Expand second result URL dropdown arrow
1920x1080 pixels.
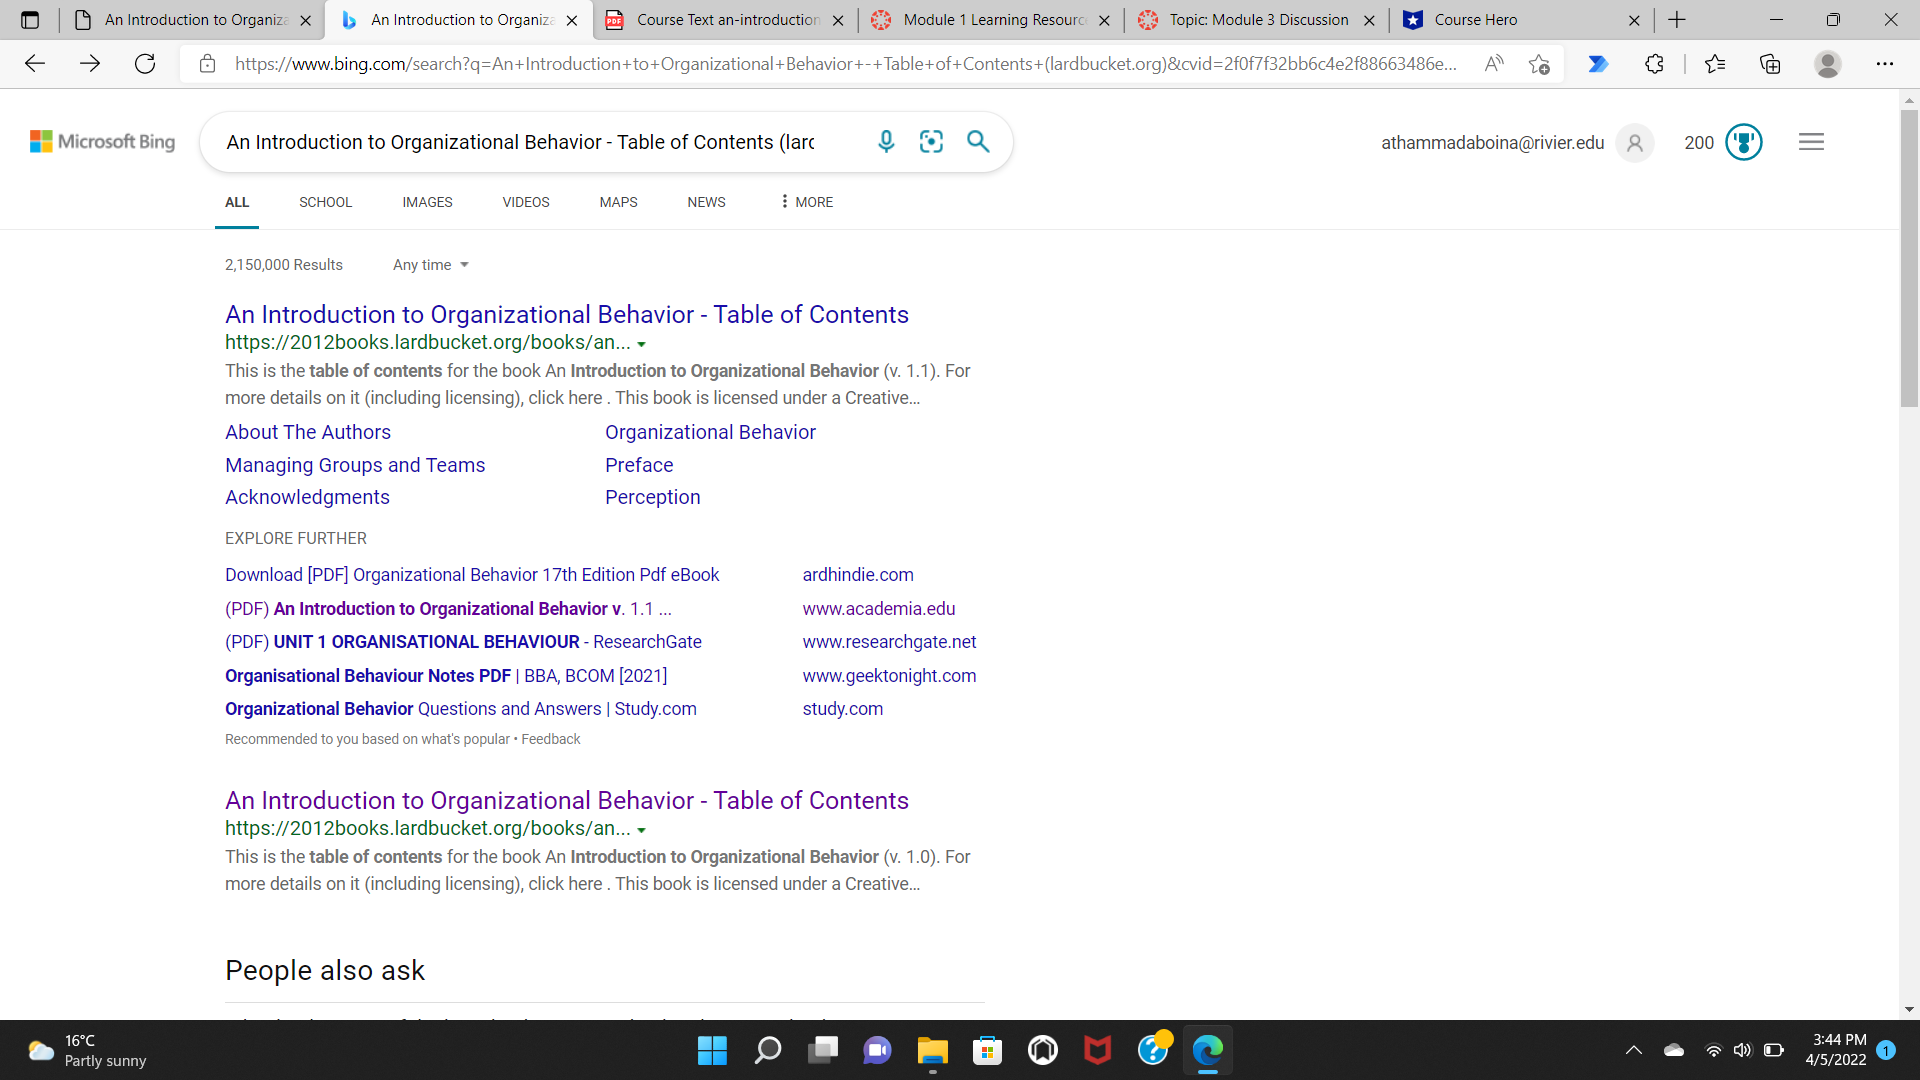641,830
